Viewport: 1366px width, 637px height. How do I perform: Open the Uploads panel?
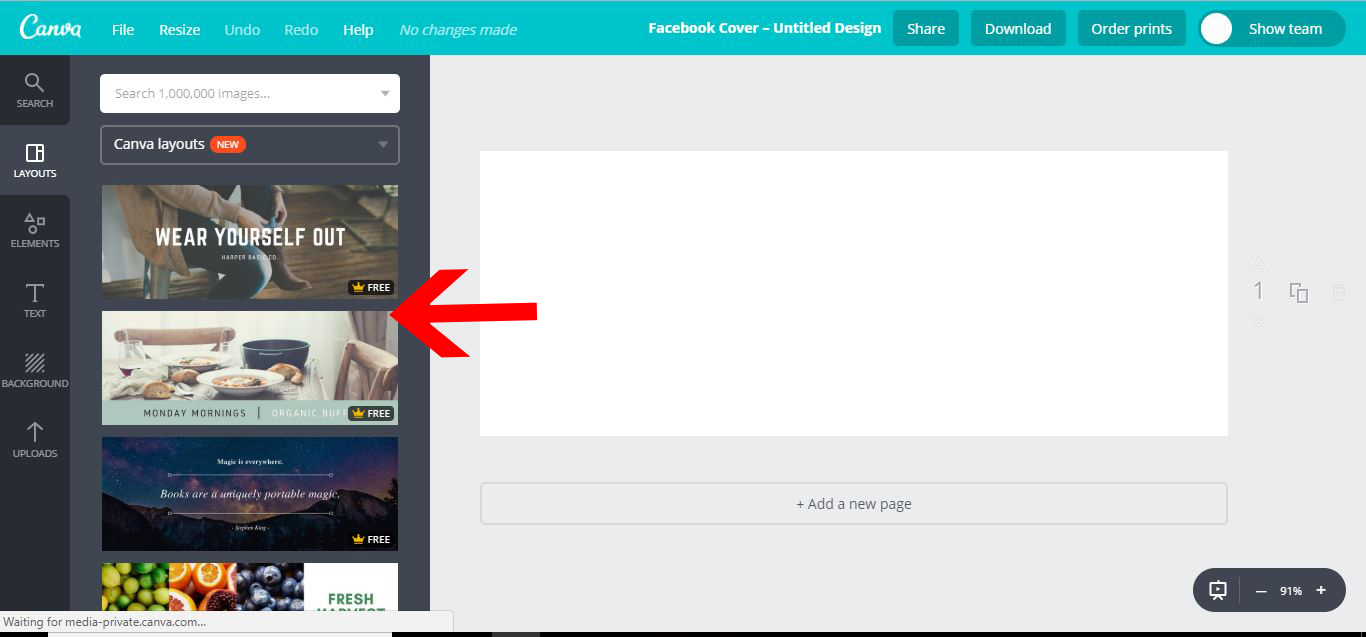click(35, 439)
